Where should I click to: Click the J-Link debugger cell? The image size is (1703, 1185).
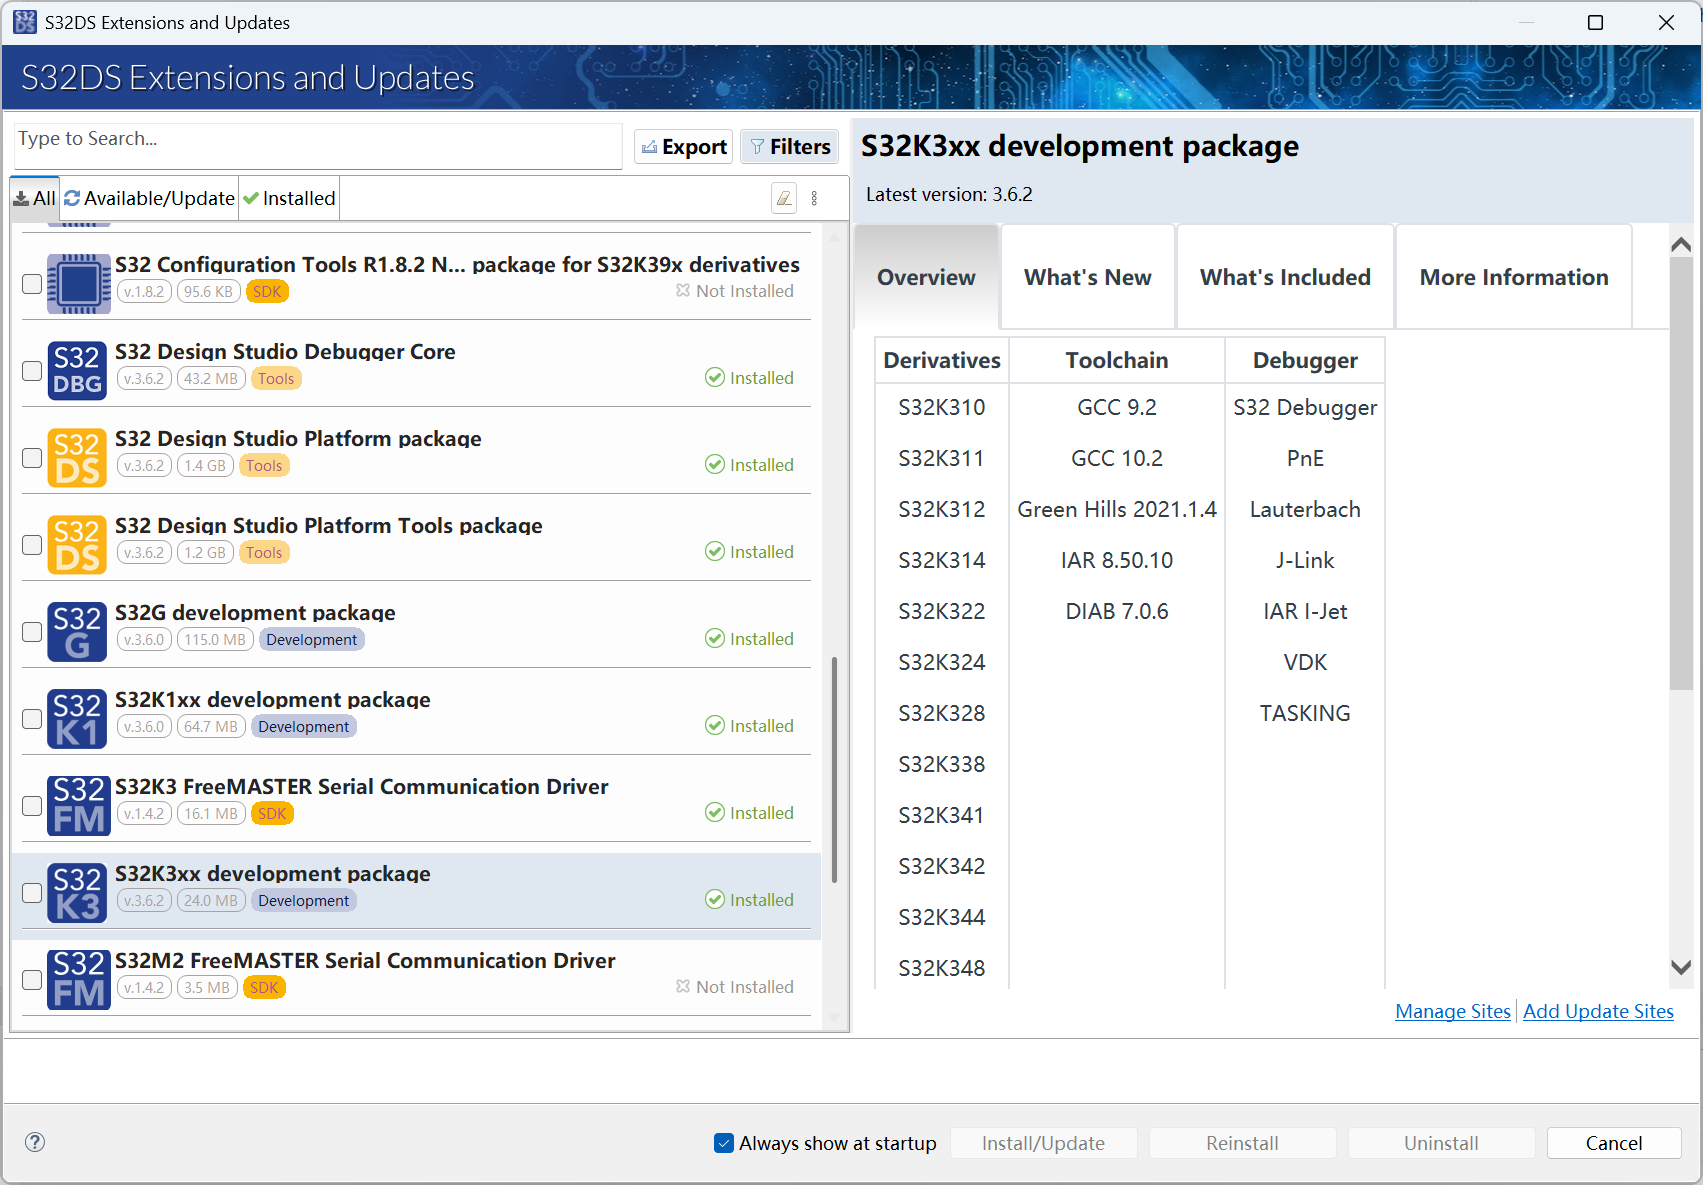click(1305, 560)
